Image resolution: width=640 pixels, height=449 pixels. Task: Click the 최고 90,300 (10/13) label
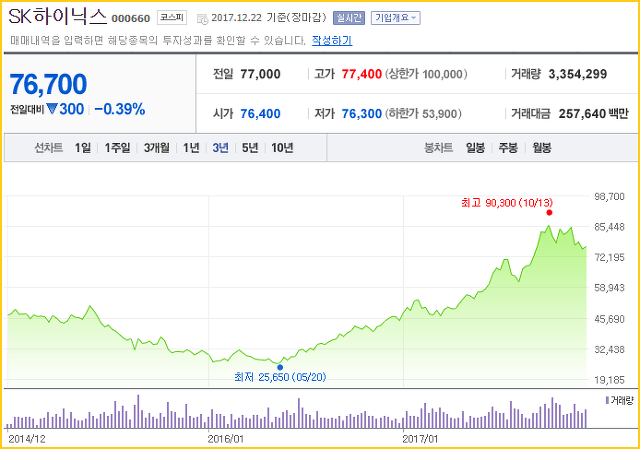pyautogui.click(x=507, y=202)
